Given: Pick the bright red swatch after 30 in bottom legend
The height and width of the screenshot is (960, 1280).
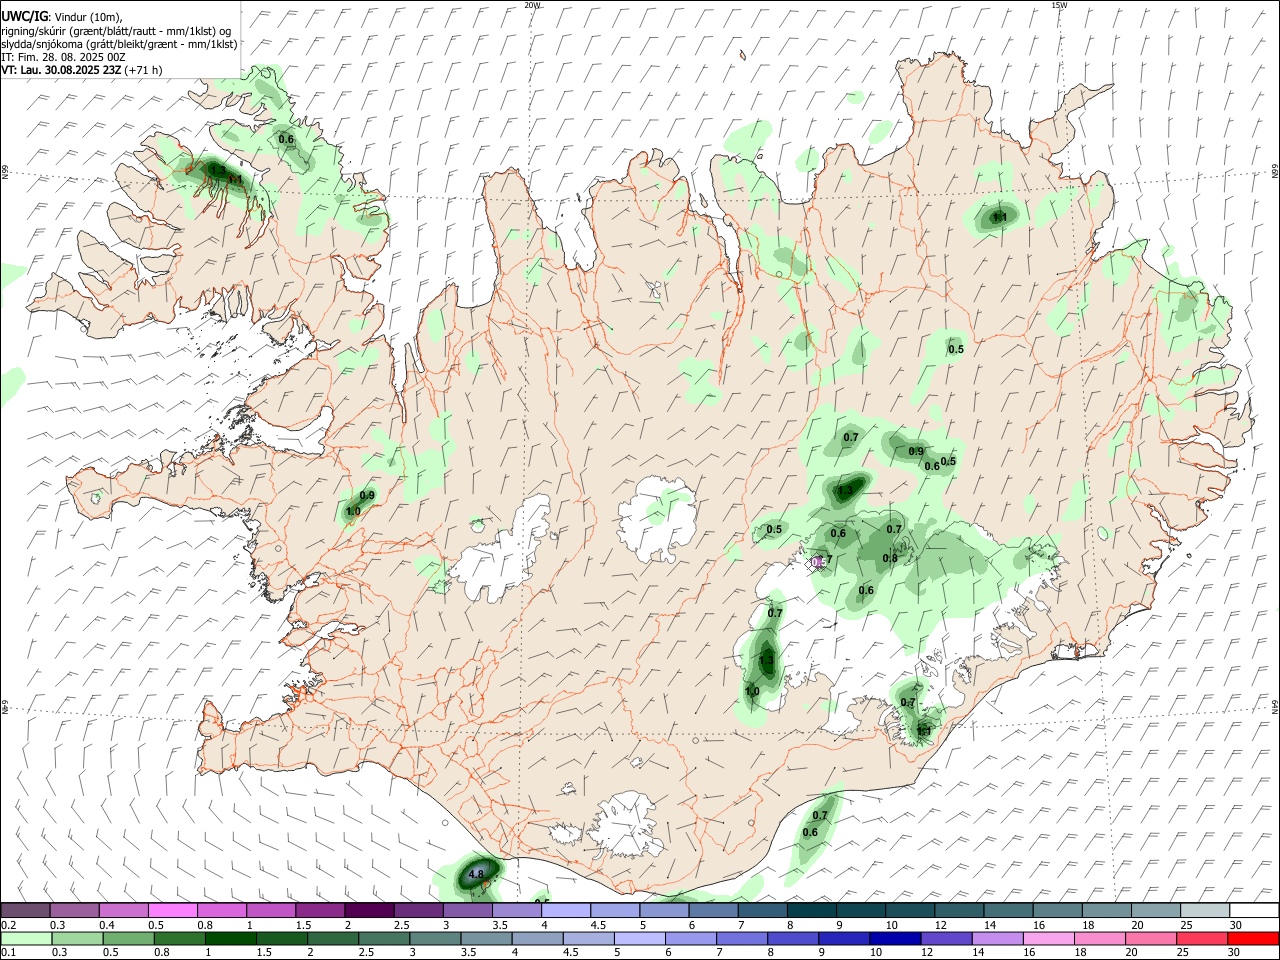Looking at the screenshot, I should tap(1253, 938).
